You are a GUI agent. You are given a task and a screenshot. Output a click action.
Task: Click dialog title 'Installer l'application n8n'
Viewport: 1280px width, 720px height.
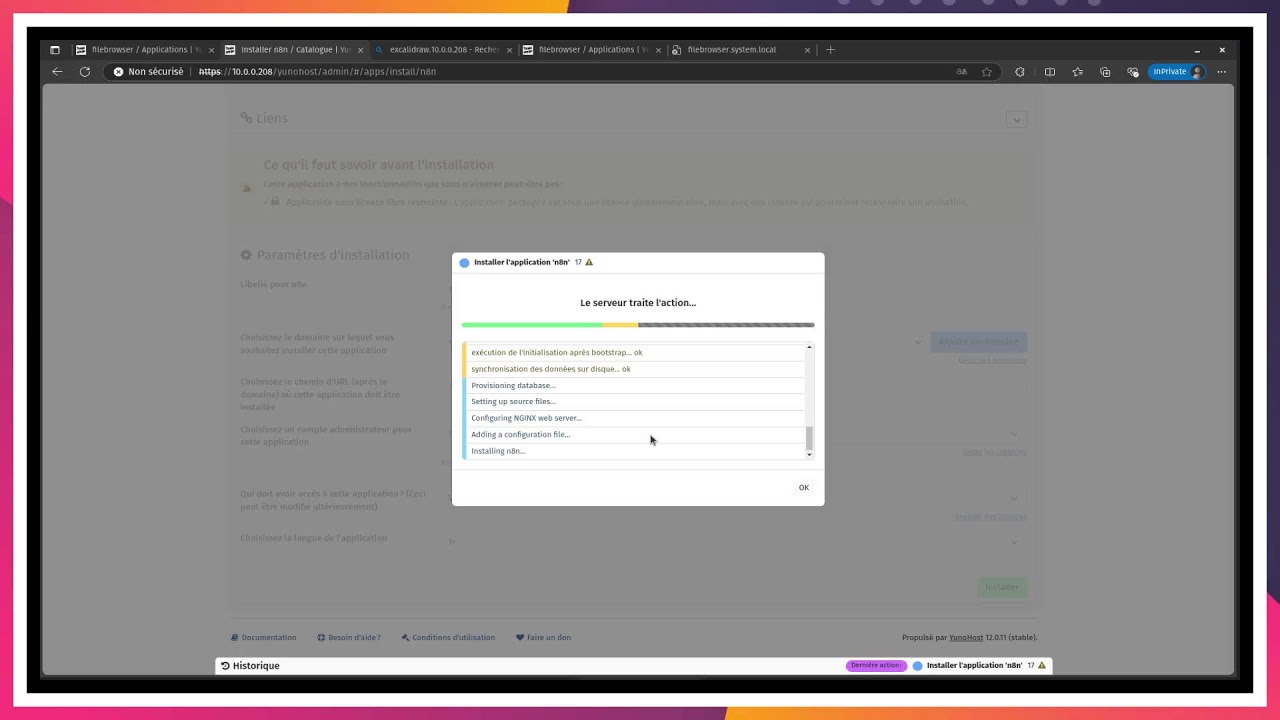[x=522, y=262]
